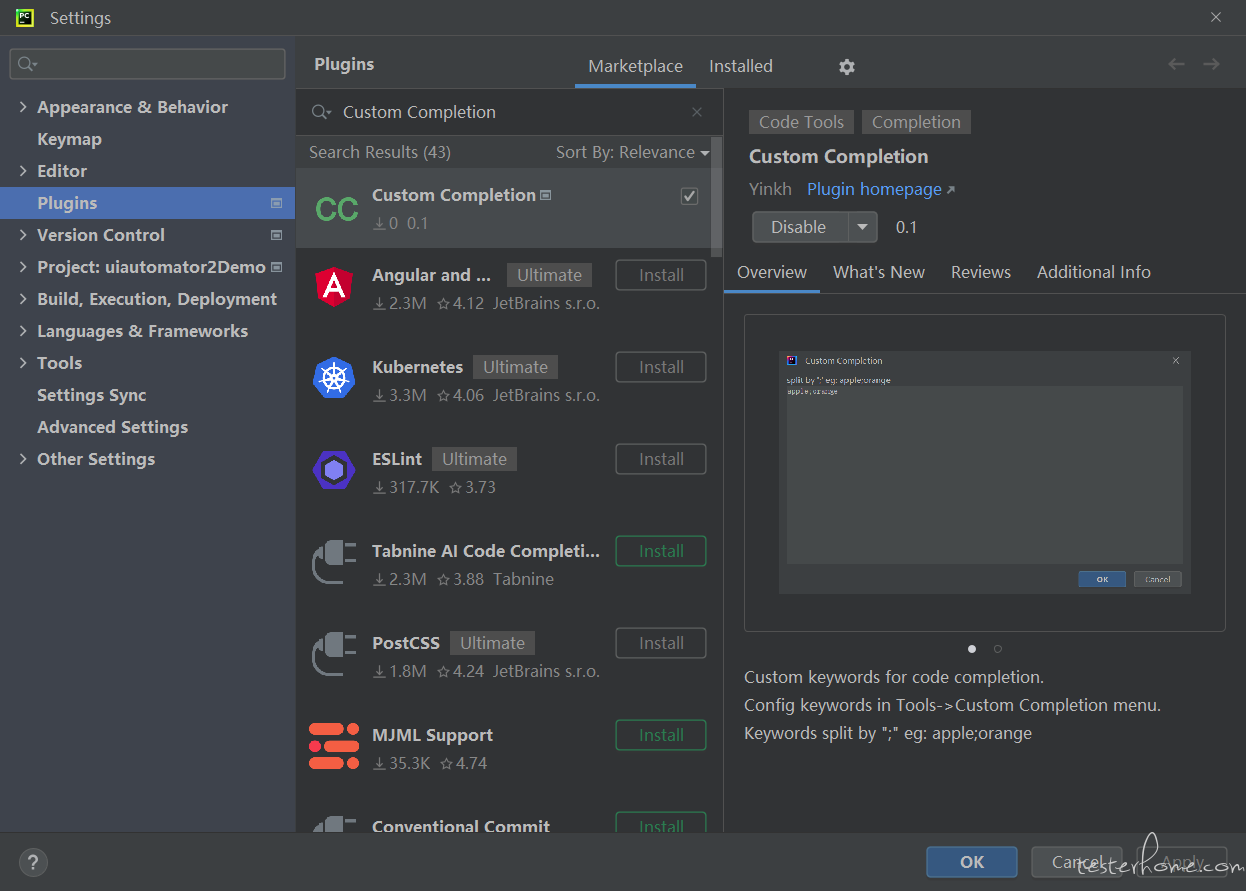This screenshot has width=1246, height=891.
Task: Open the Sort By: Relevance dropdown
Action: (x=632, y=152)
